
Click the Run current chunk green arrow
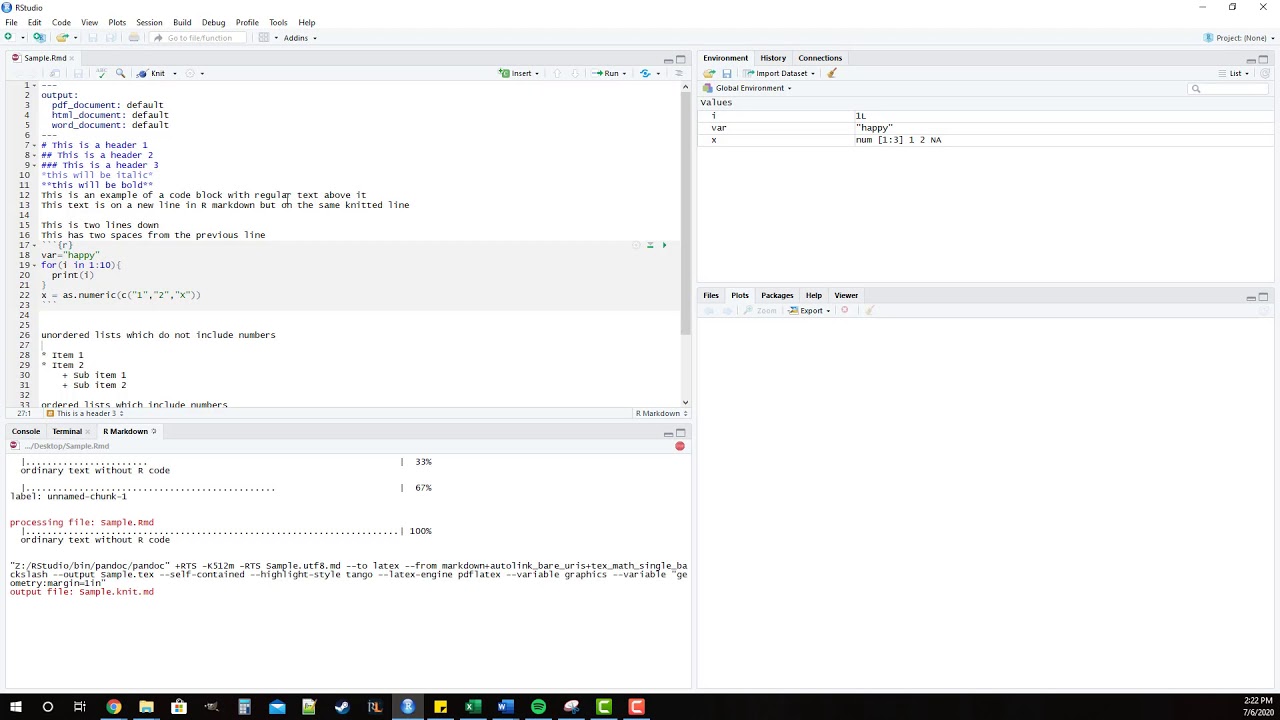tap(664, 245)
